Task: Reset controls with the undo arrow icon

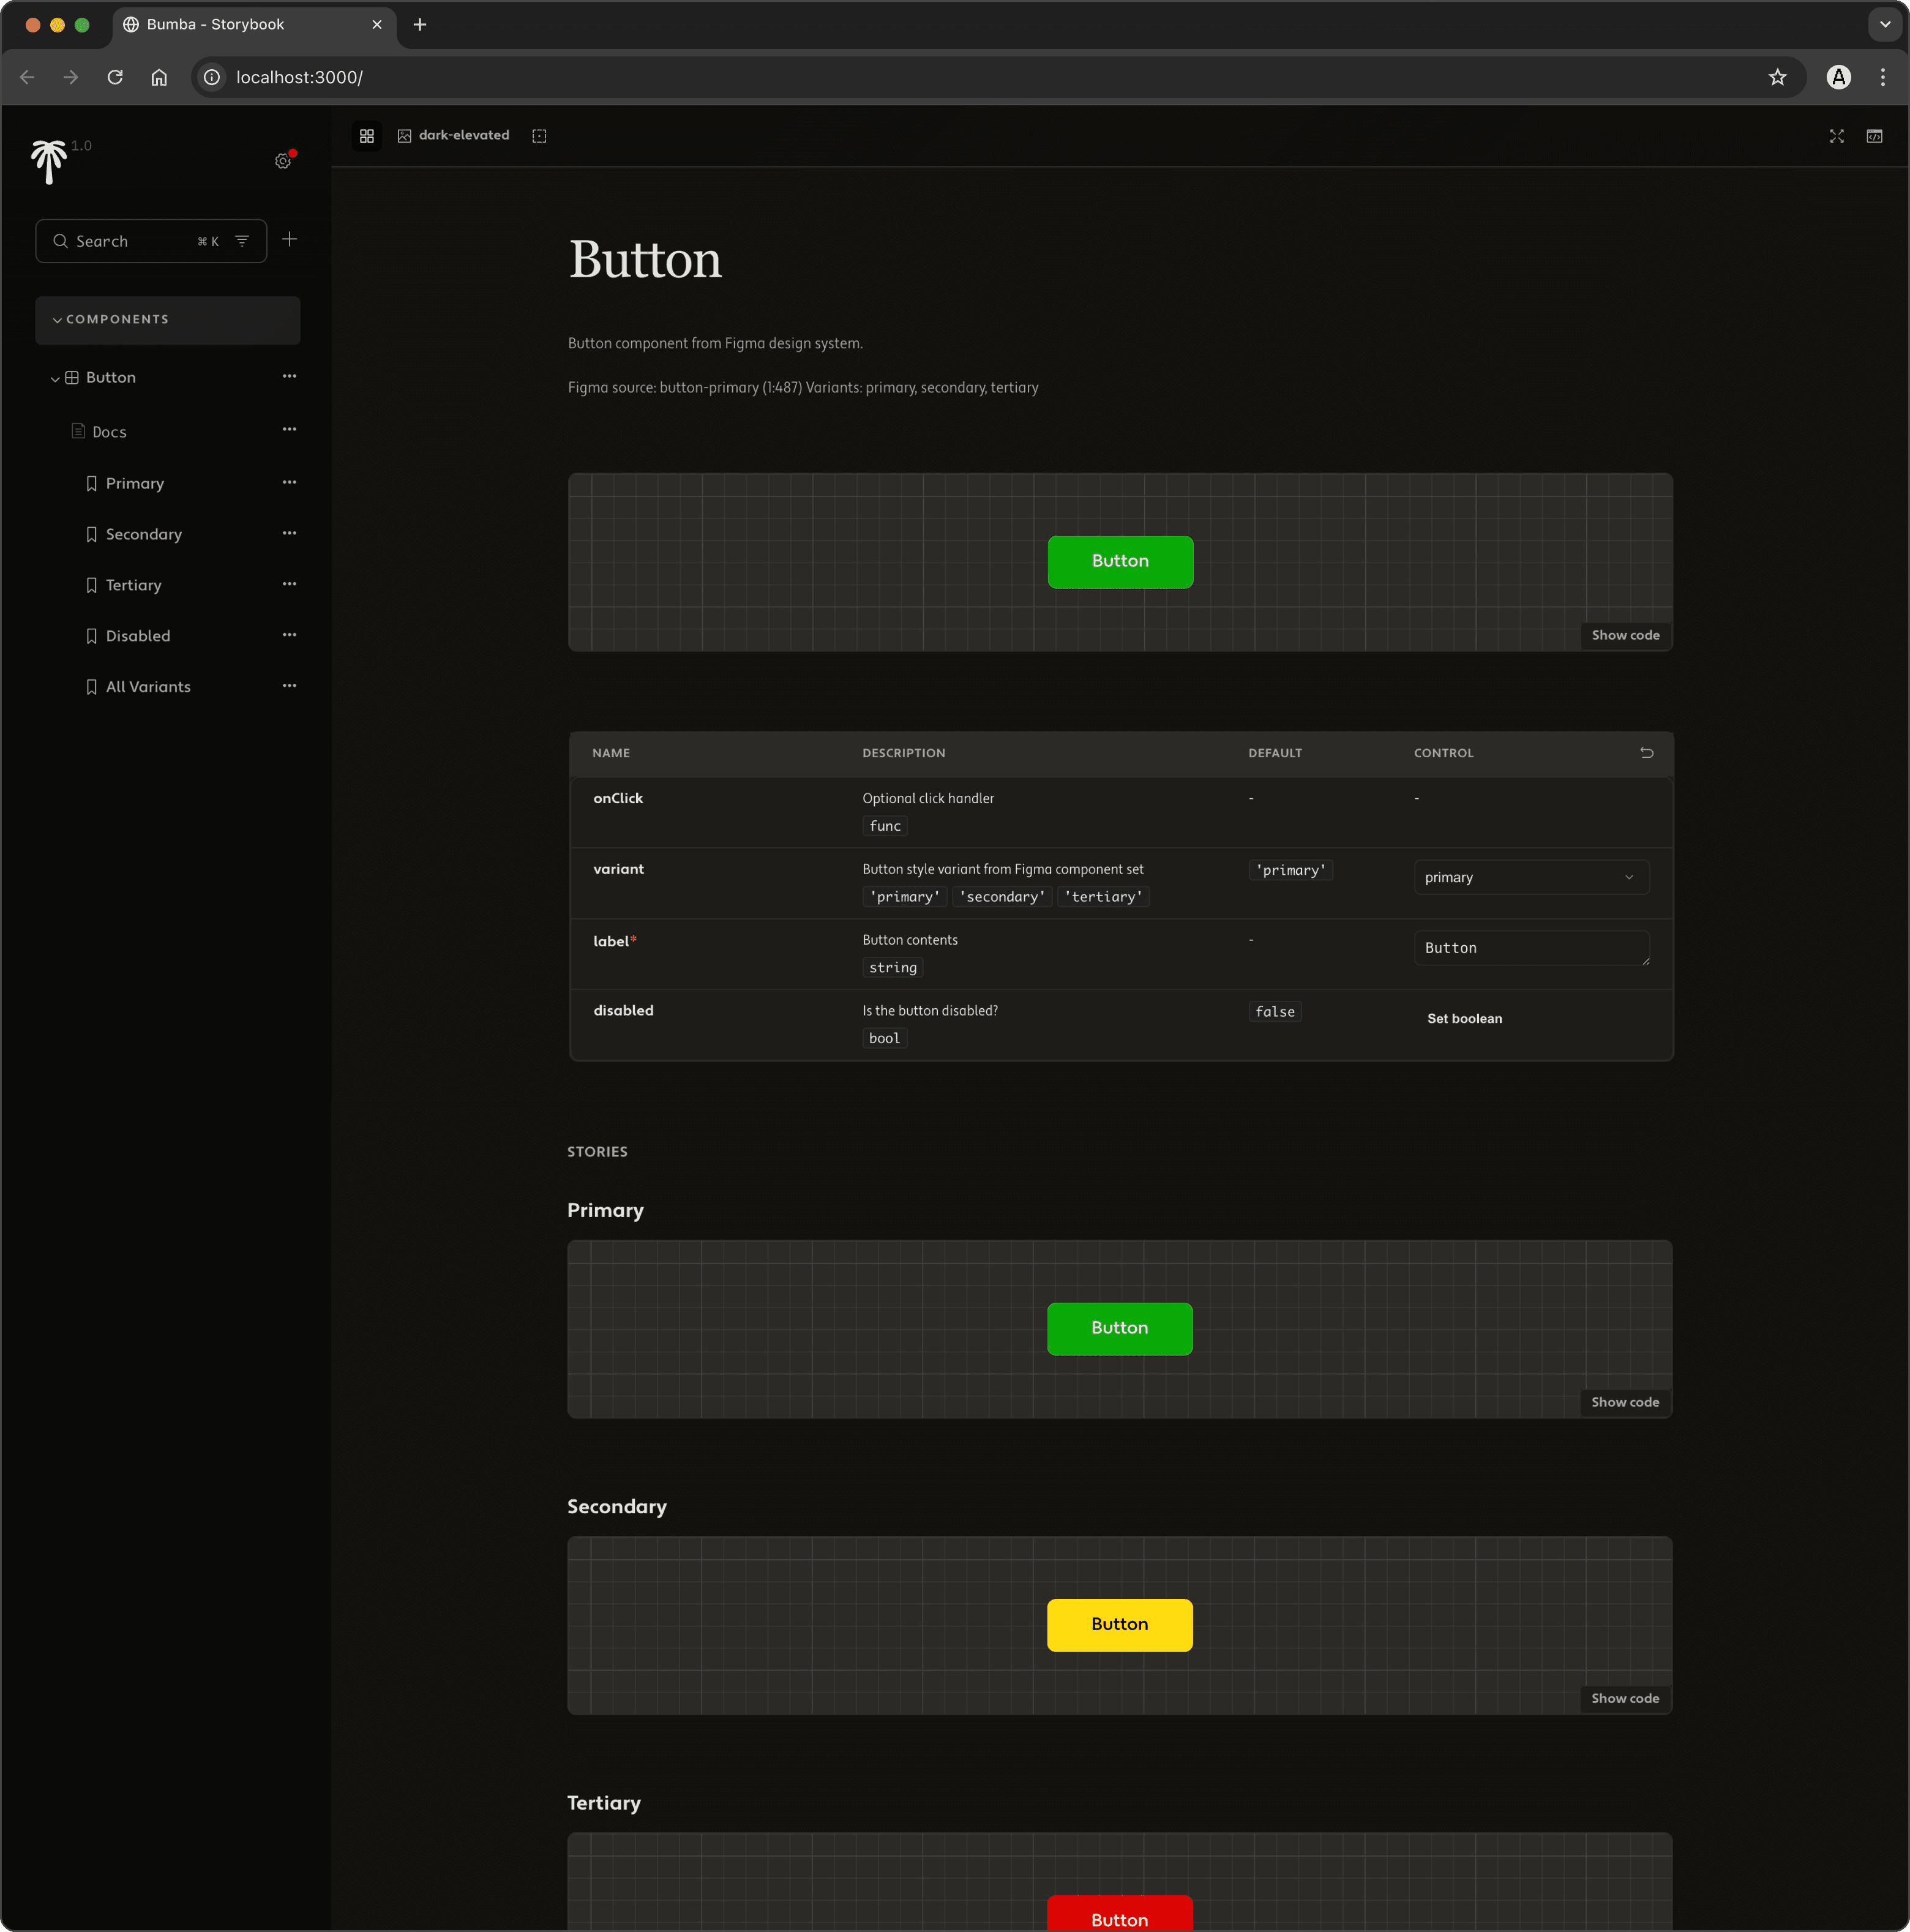Action: pos(1646,753)
